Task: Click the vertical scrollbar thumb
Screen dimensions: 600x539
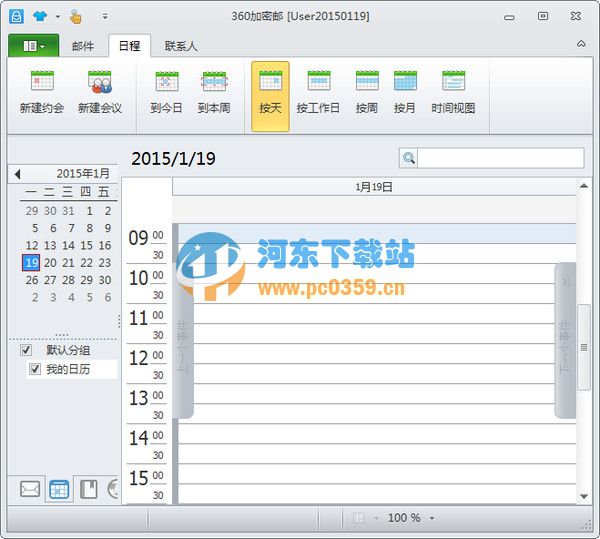Action: click(584, 347)
